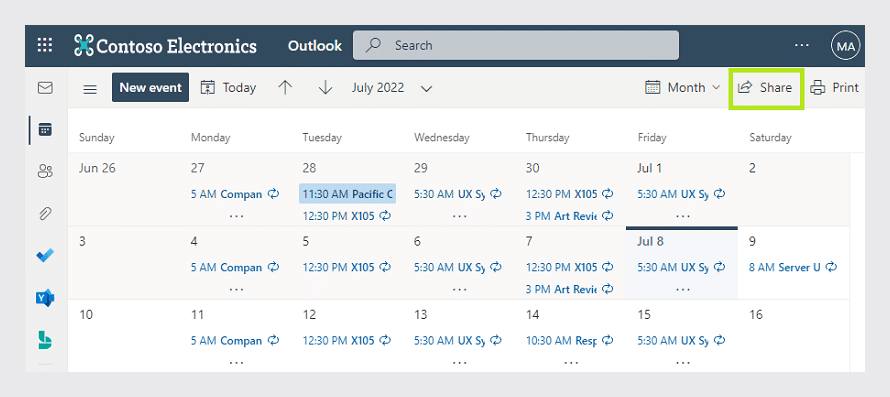Viewport: 890px width, 397px height.
Task: Toggle the hamburger navigation pane
Action: click(x=90, y=89)
